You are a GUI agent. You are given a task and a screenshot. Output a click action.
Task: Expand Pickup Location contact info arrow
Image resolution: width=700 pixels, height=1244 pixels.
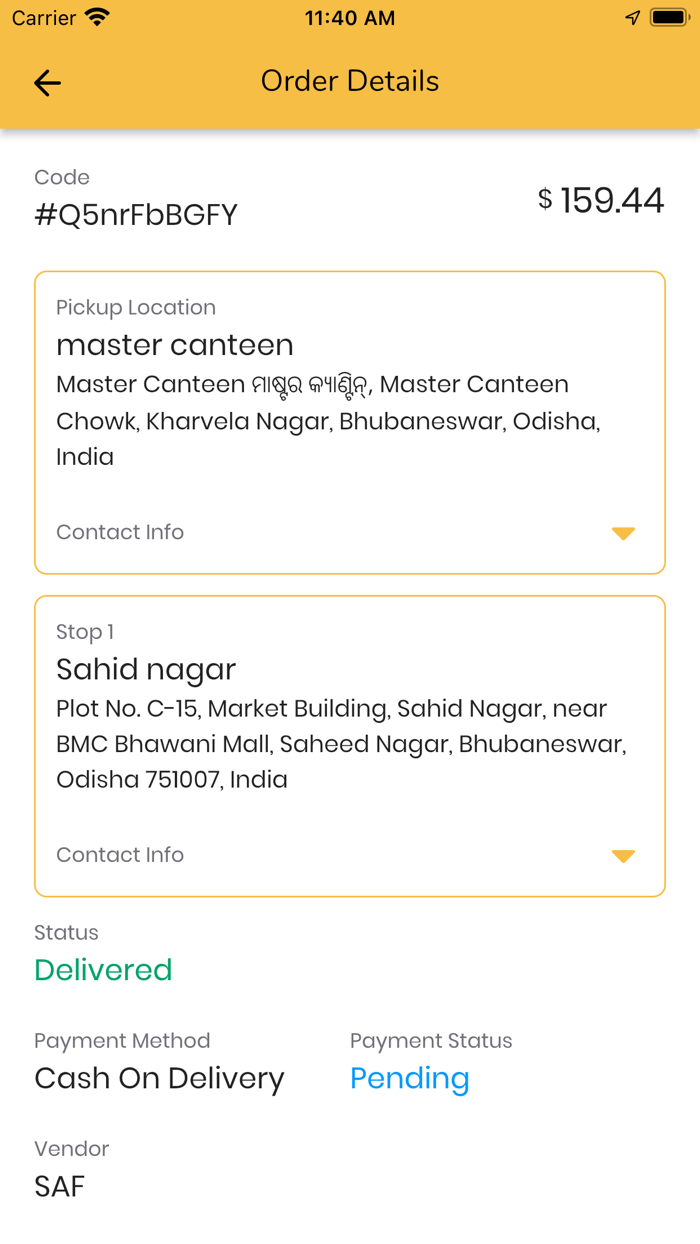(623, 533)
